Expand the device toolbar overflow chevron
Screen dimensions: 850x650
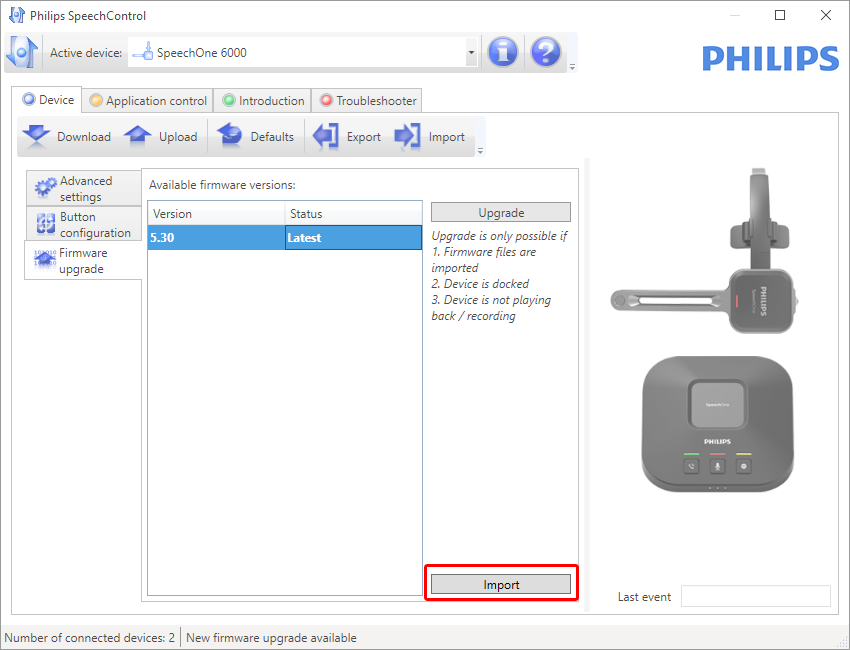click(x=480, y=151)
